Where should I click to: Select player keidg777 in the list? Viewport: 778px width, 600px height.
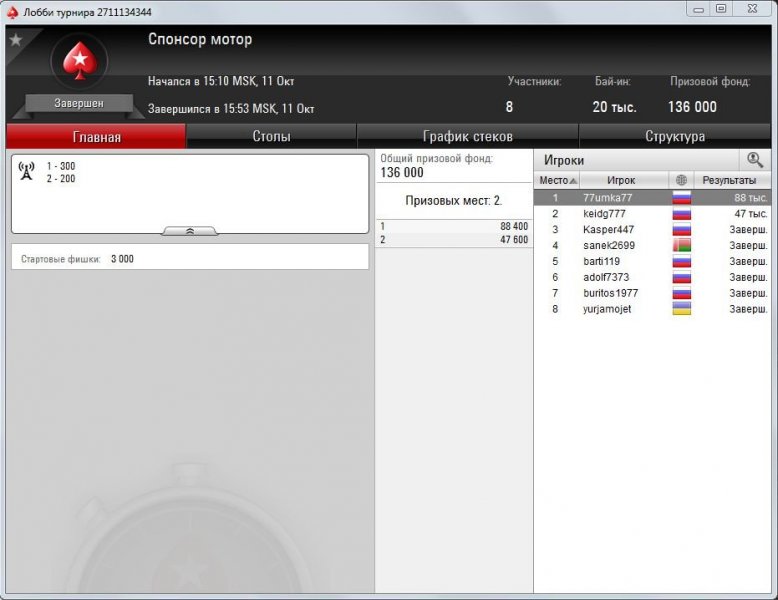point(604,214)
